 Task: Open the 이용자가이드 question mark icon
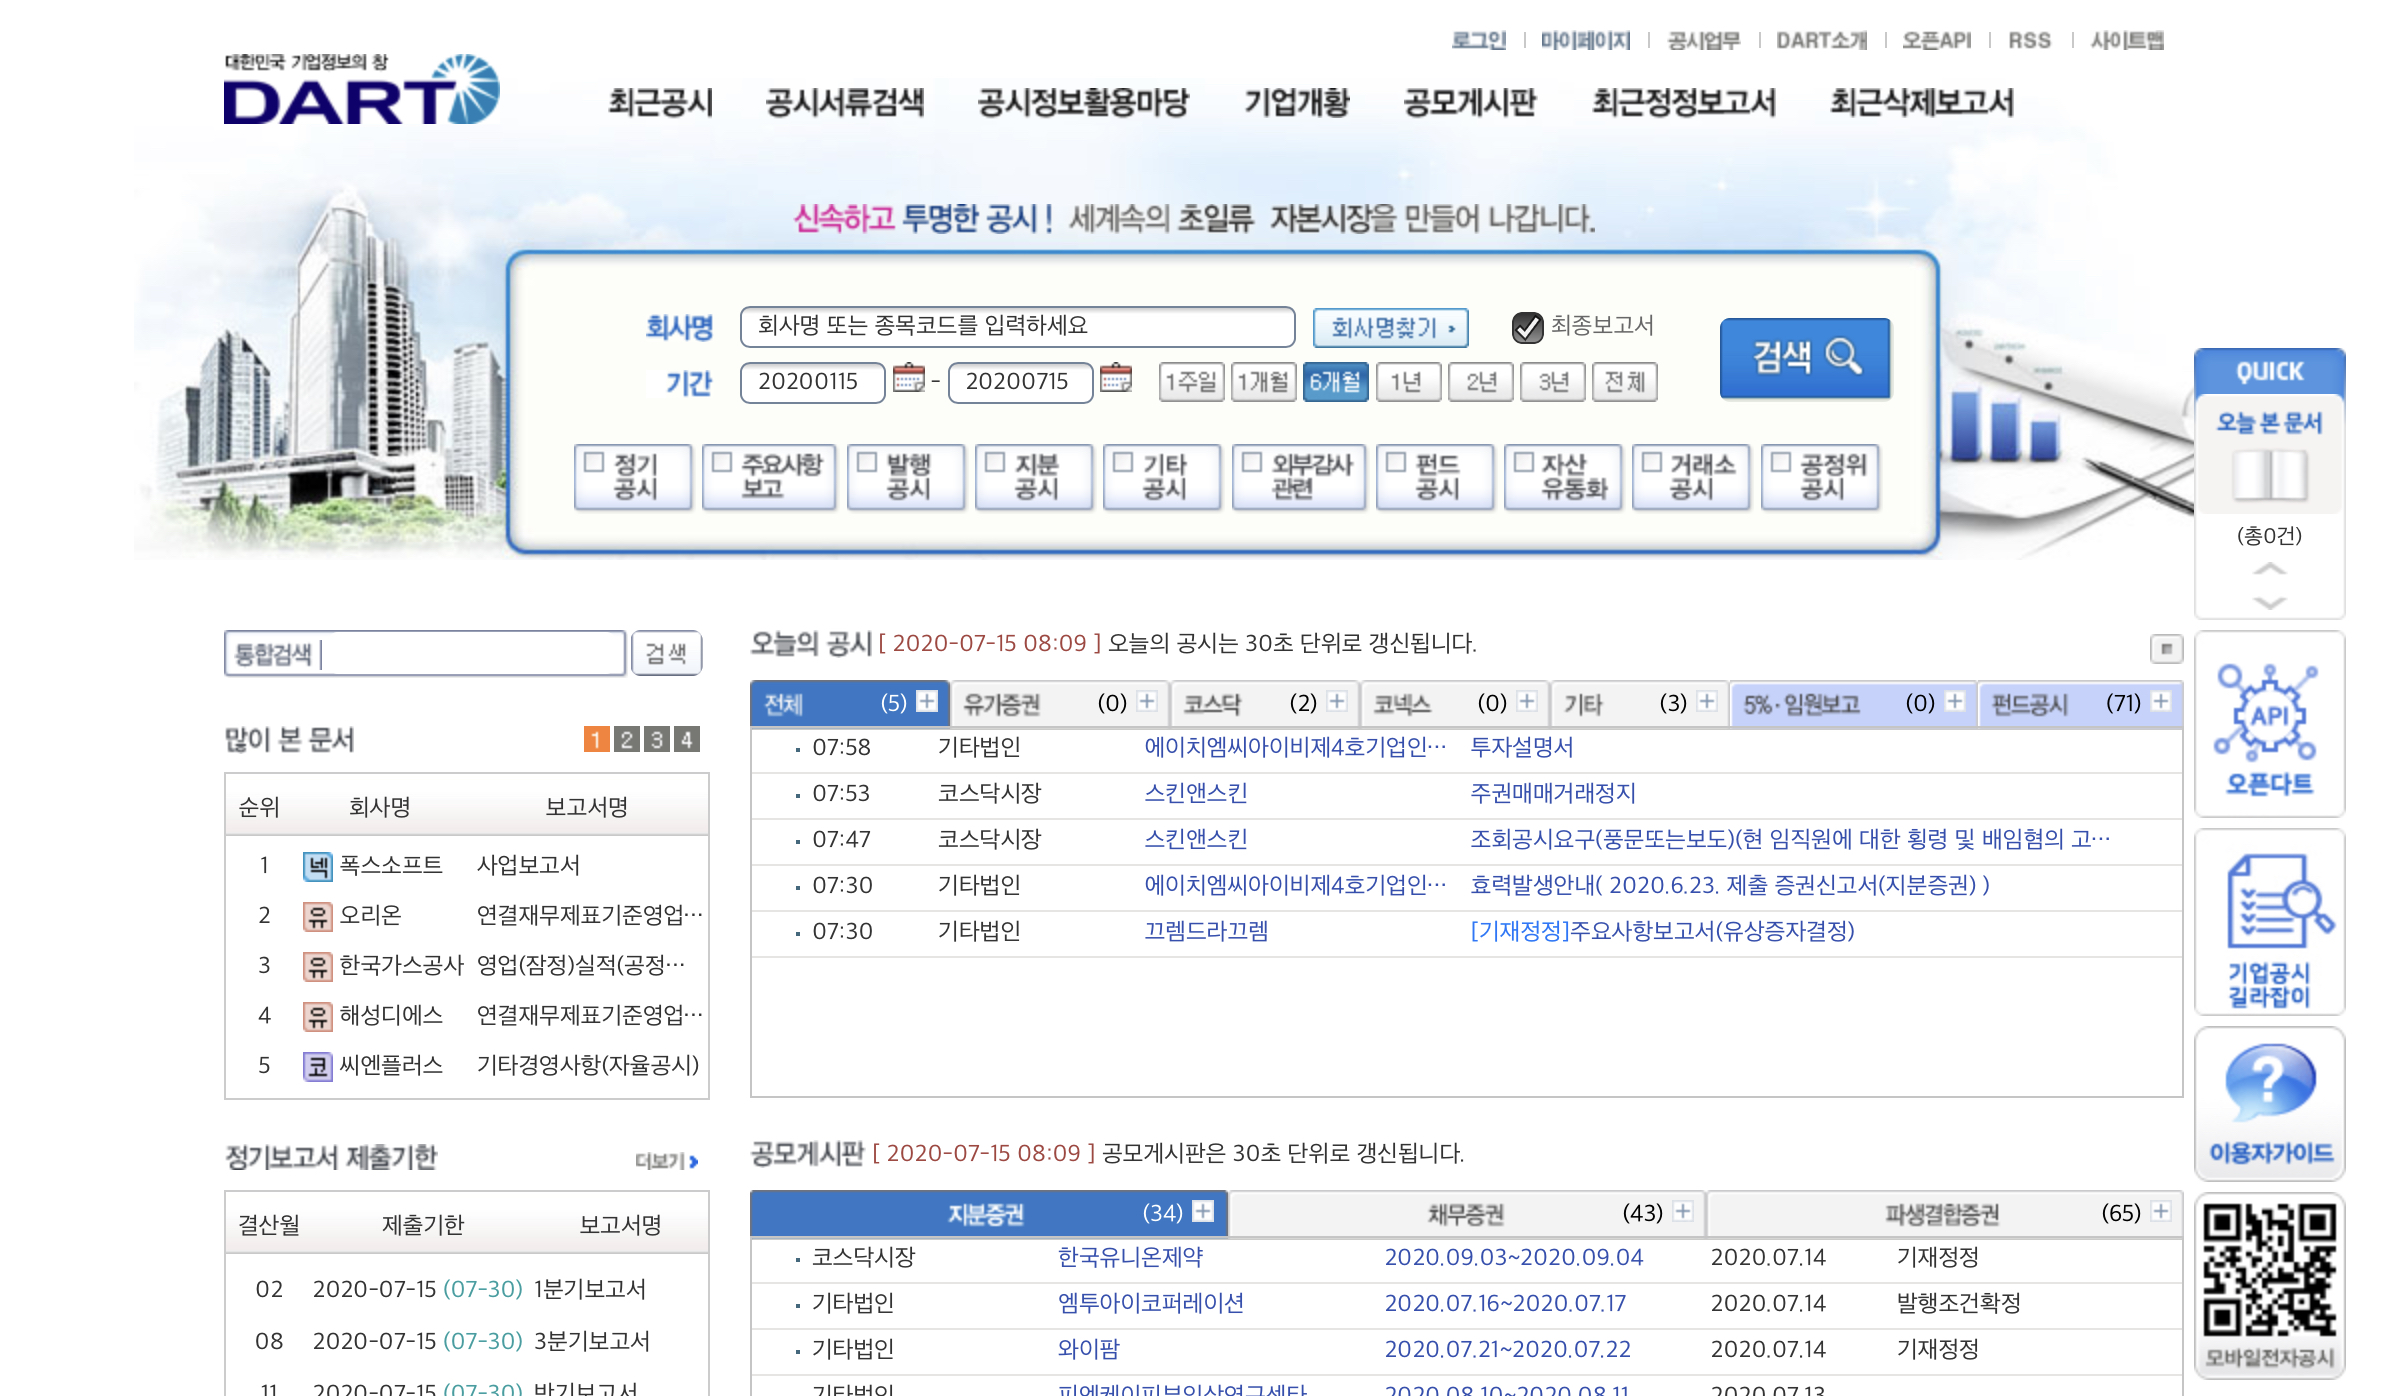(x=2269, y=1104)
